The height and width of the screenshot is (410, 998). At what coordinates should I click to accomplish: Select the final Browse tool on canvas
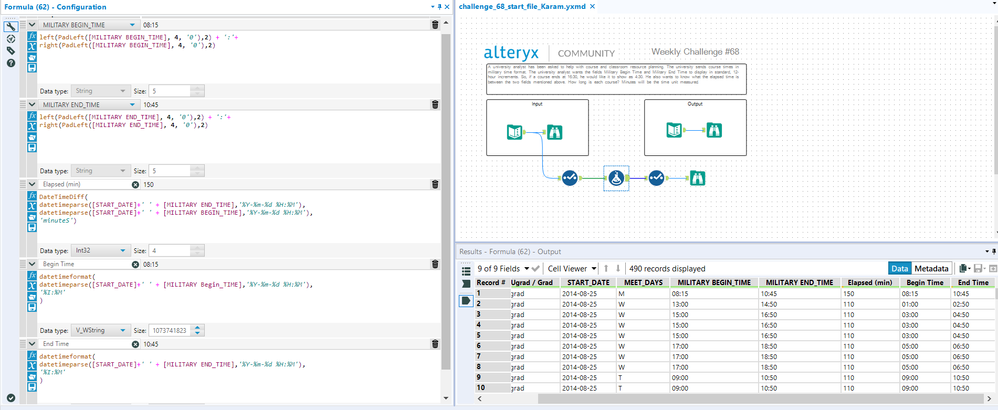coord(696,178)
